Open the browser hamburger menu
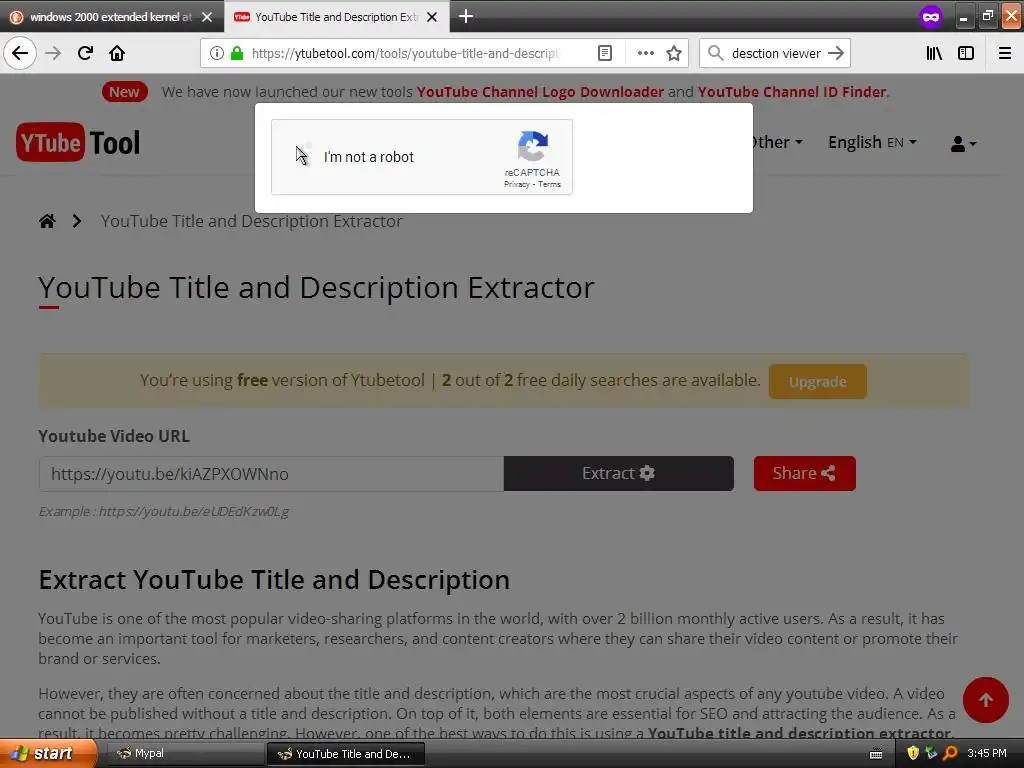This screenshot has width=1024, height=768. click(x=1005, y=53)
